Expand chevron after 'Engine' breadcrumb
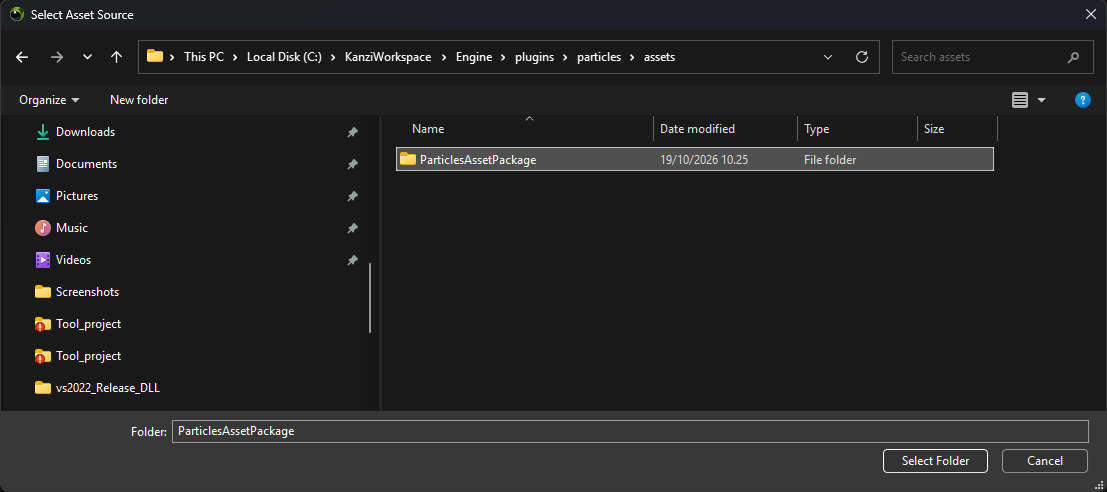The width and height of the screenshot is (1107, 492). pos(503,57)
